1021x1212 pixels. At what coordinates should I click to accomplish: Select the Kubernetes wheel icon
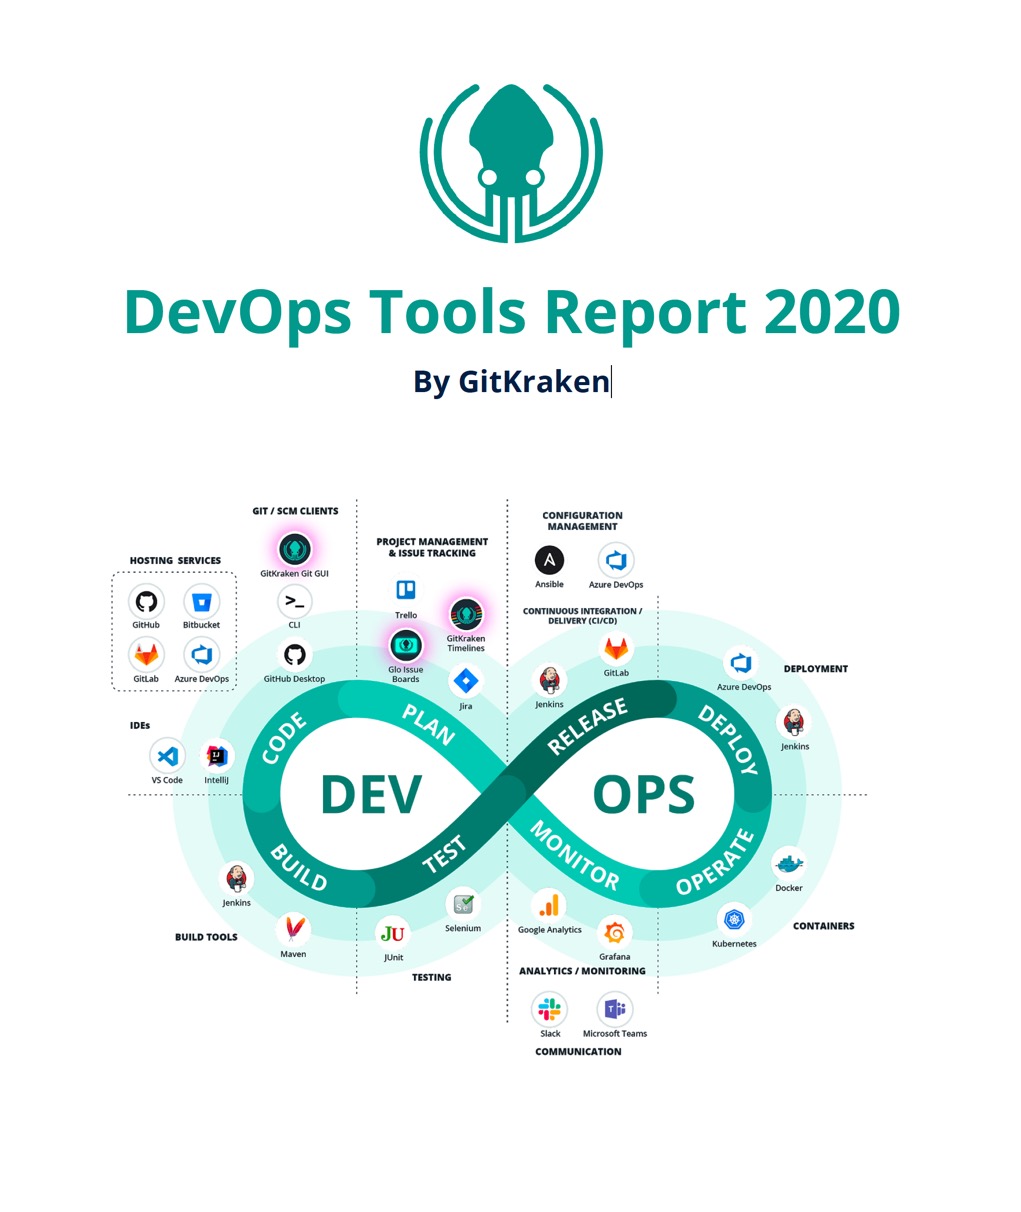point(734,920)
